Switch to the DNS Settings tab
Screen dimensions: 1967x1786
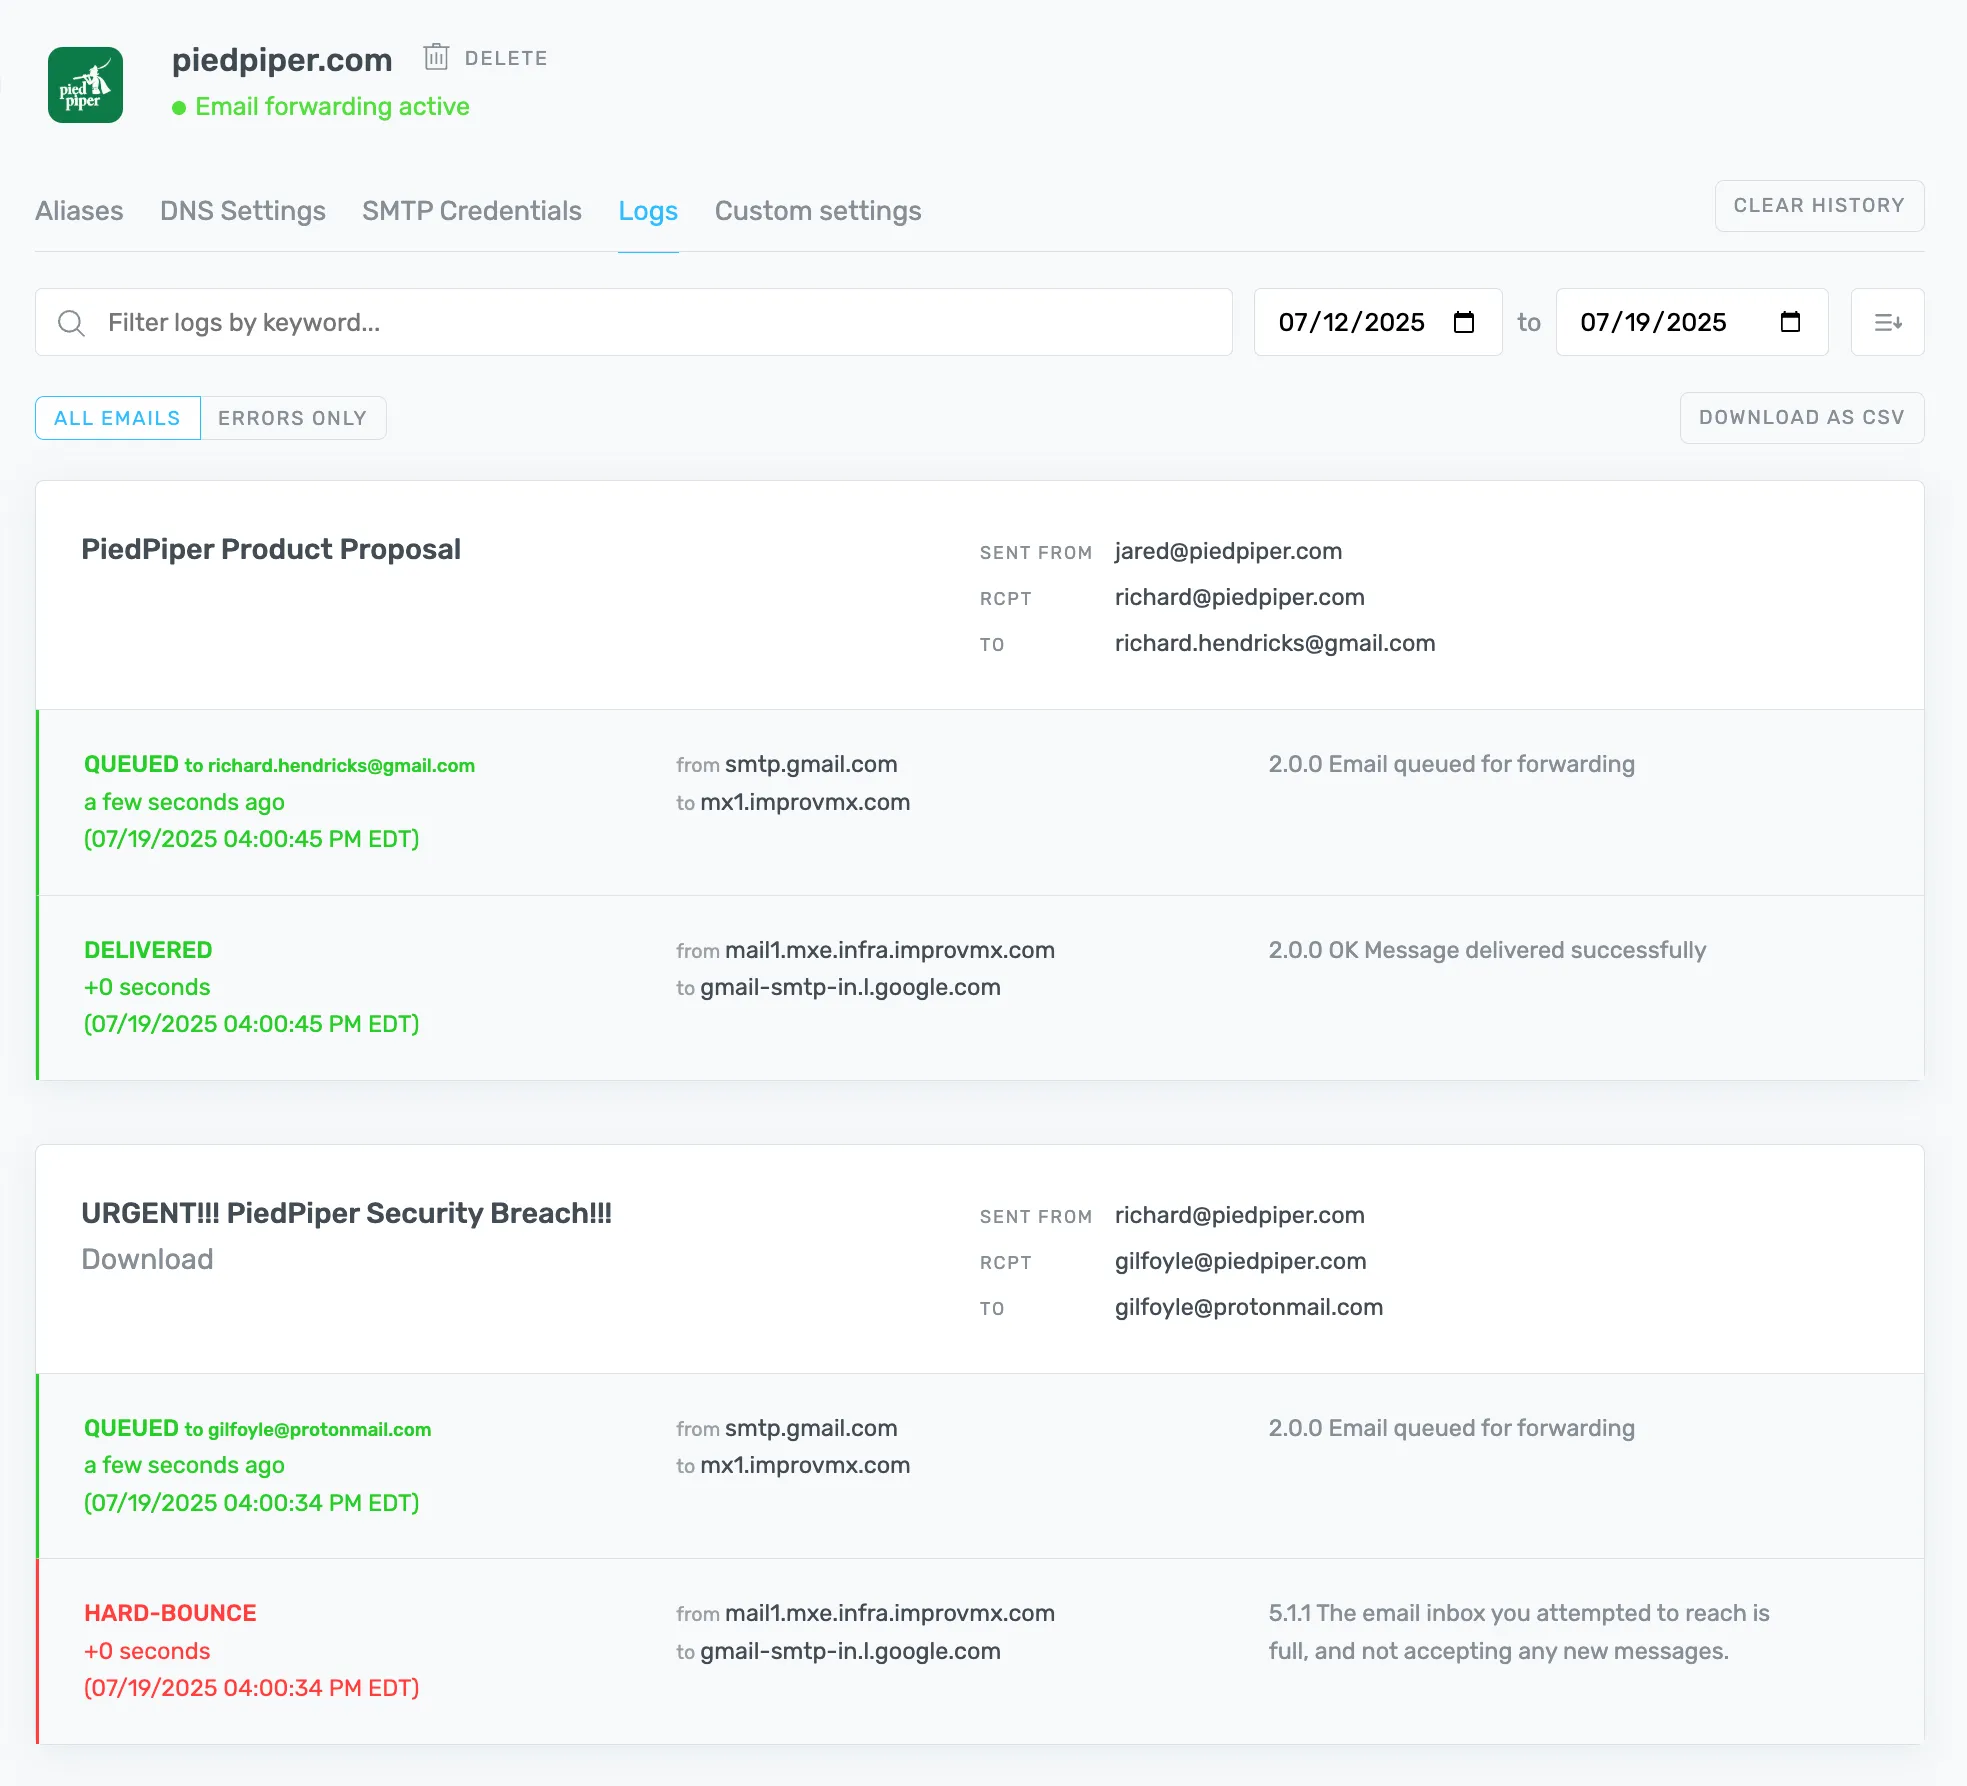242,211
